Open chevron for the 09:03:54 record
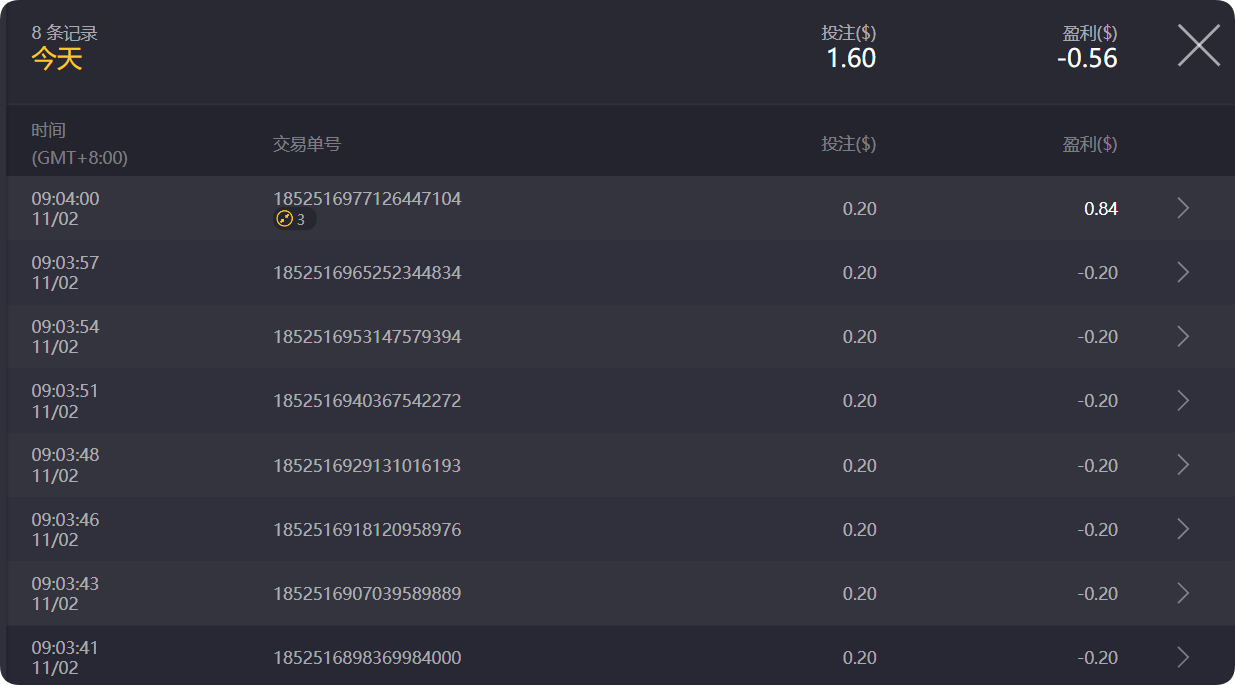Viewport: 1235px width, 685px height. 1183,336
